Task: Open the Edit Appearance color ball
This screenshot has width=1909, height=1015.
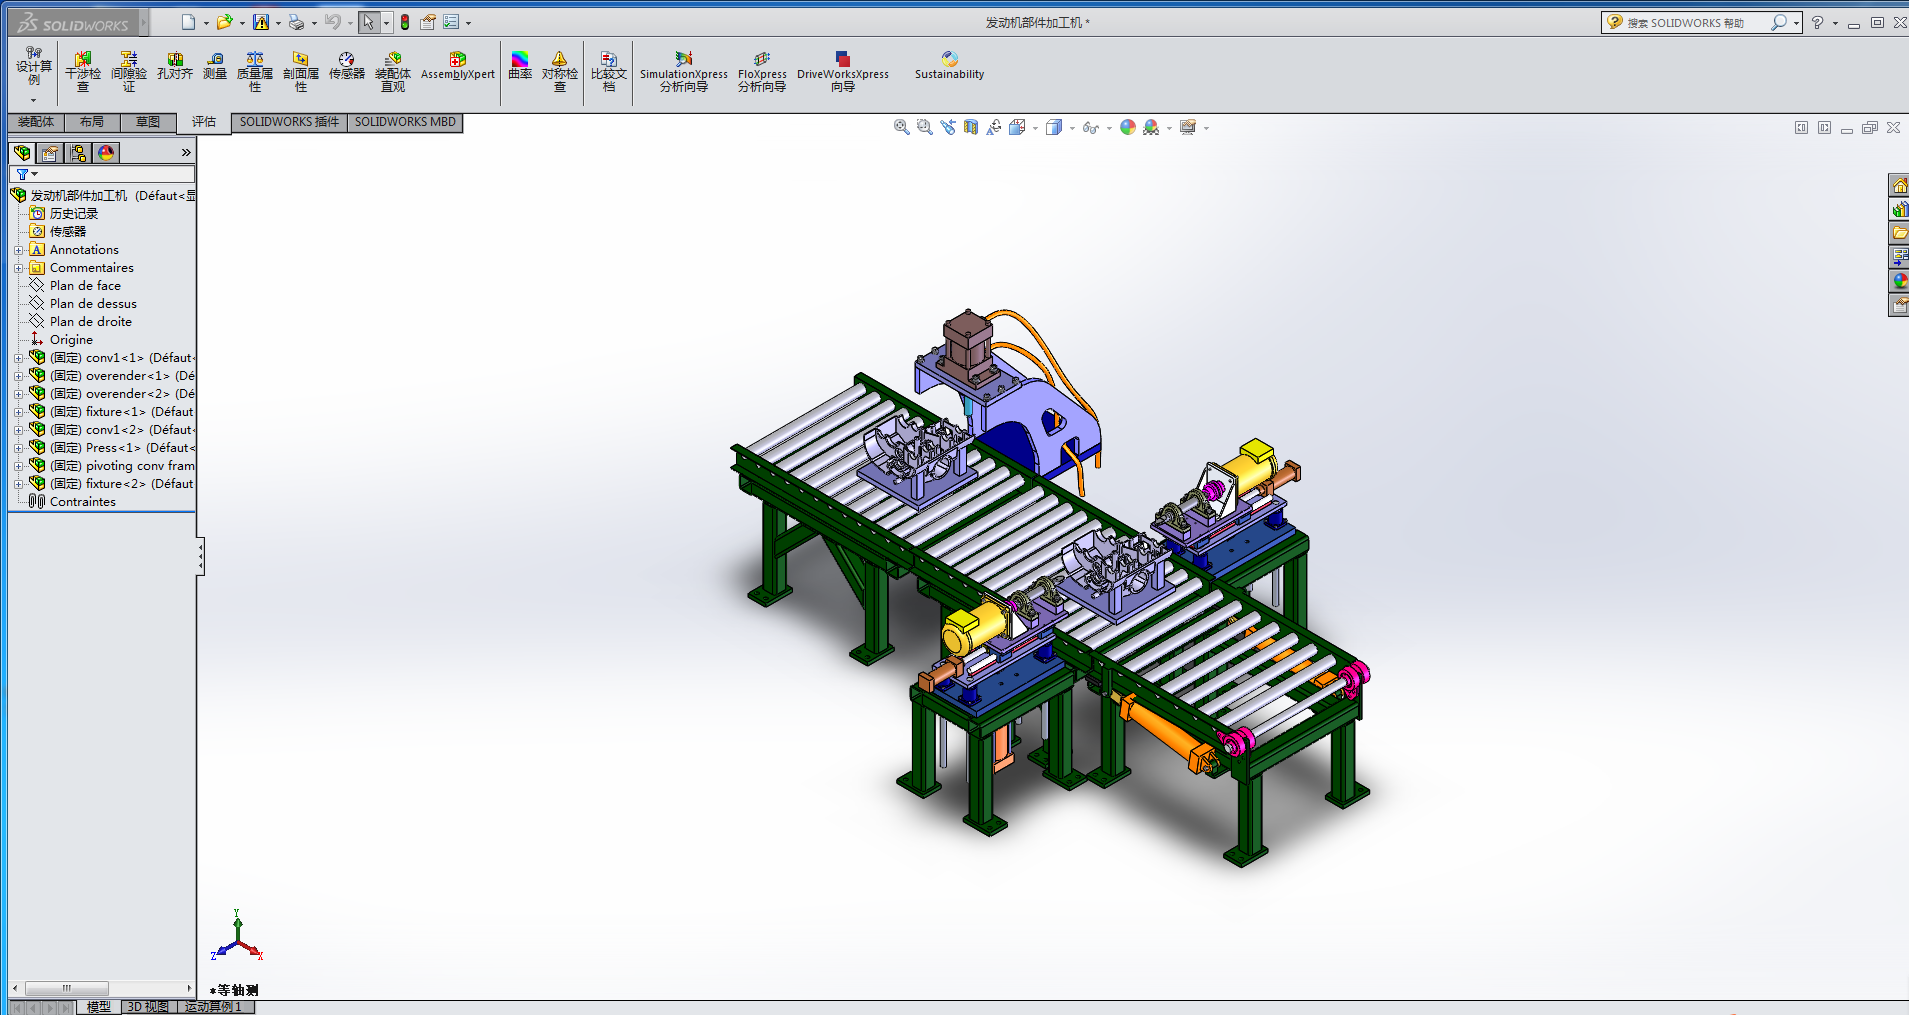Action: 1128,127
